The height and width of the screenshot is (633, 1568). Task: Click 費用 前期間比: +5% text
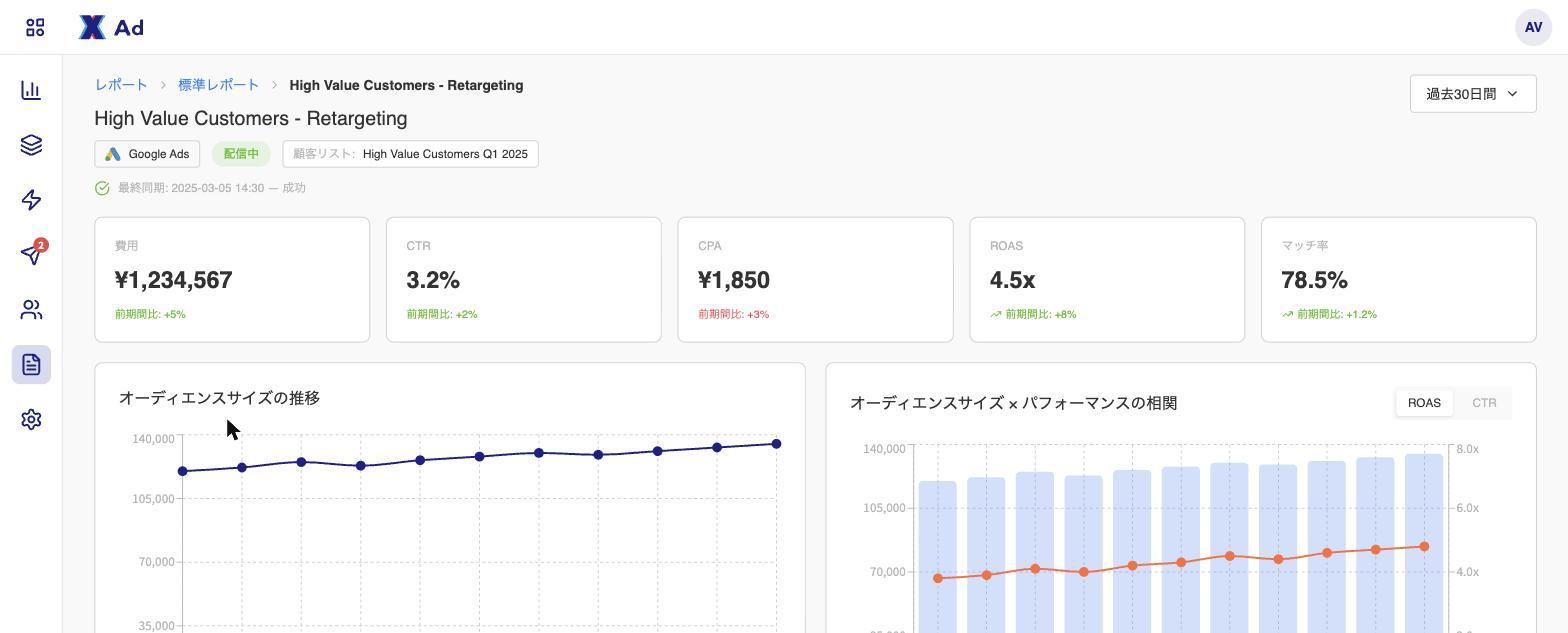tap(150, 314)
